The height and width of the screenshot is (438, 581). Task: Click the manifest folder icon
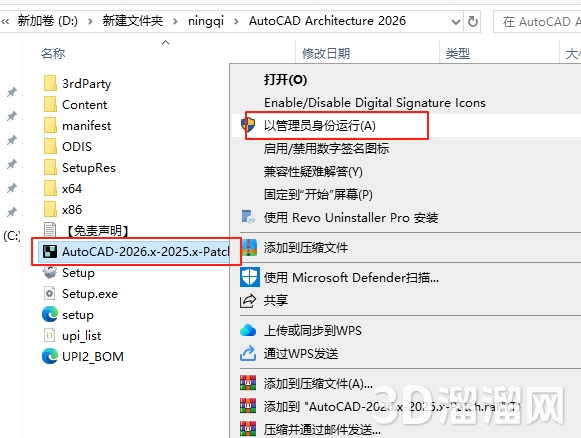coord(50,125)
